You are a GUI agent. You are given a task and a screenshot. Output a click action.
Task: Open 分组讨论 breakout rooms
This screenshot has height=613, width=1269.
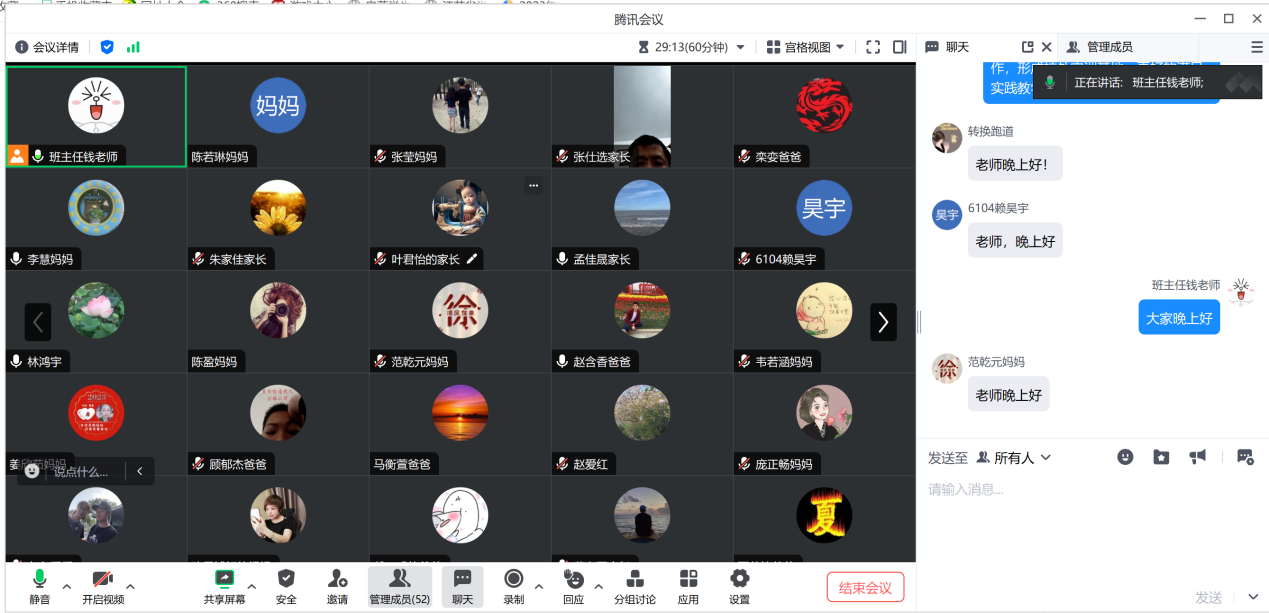[635, 586]
